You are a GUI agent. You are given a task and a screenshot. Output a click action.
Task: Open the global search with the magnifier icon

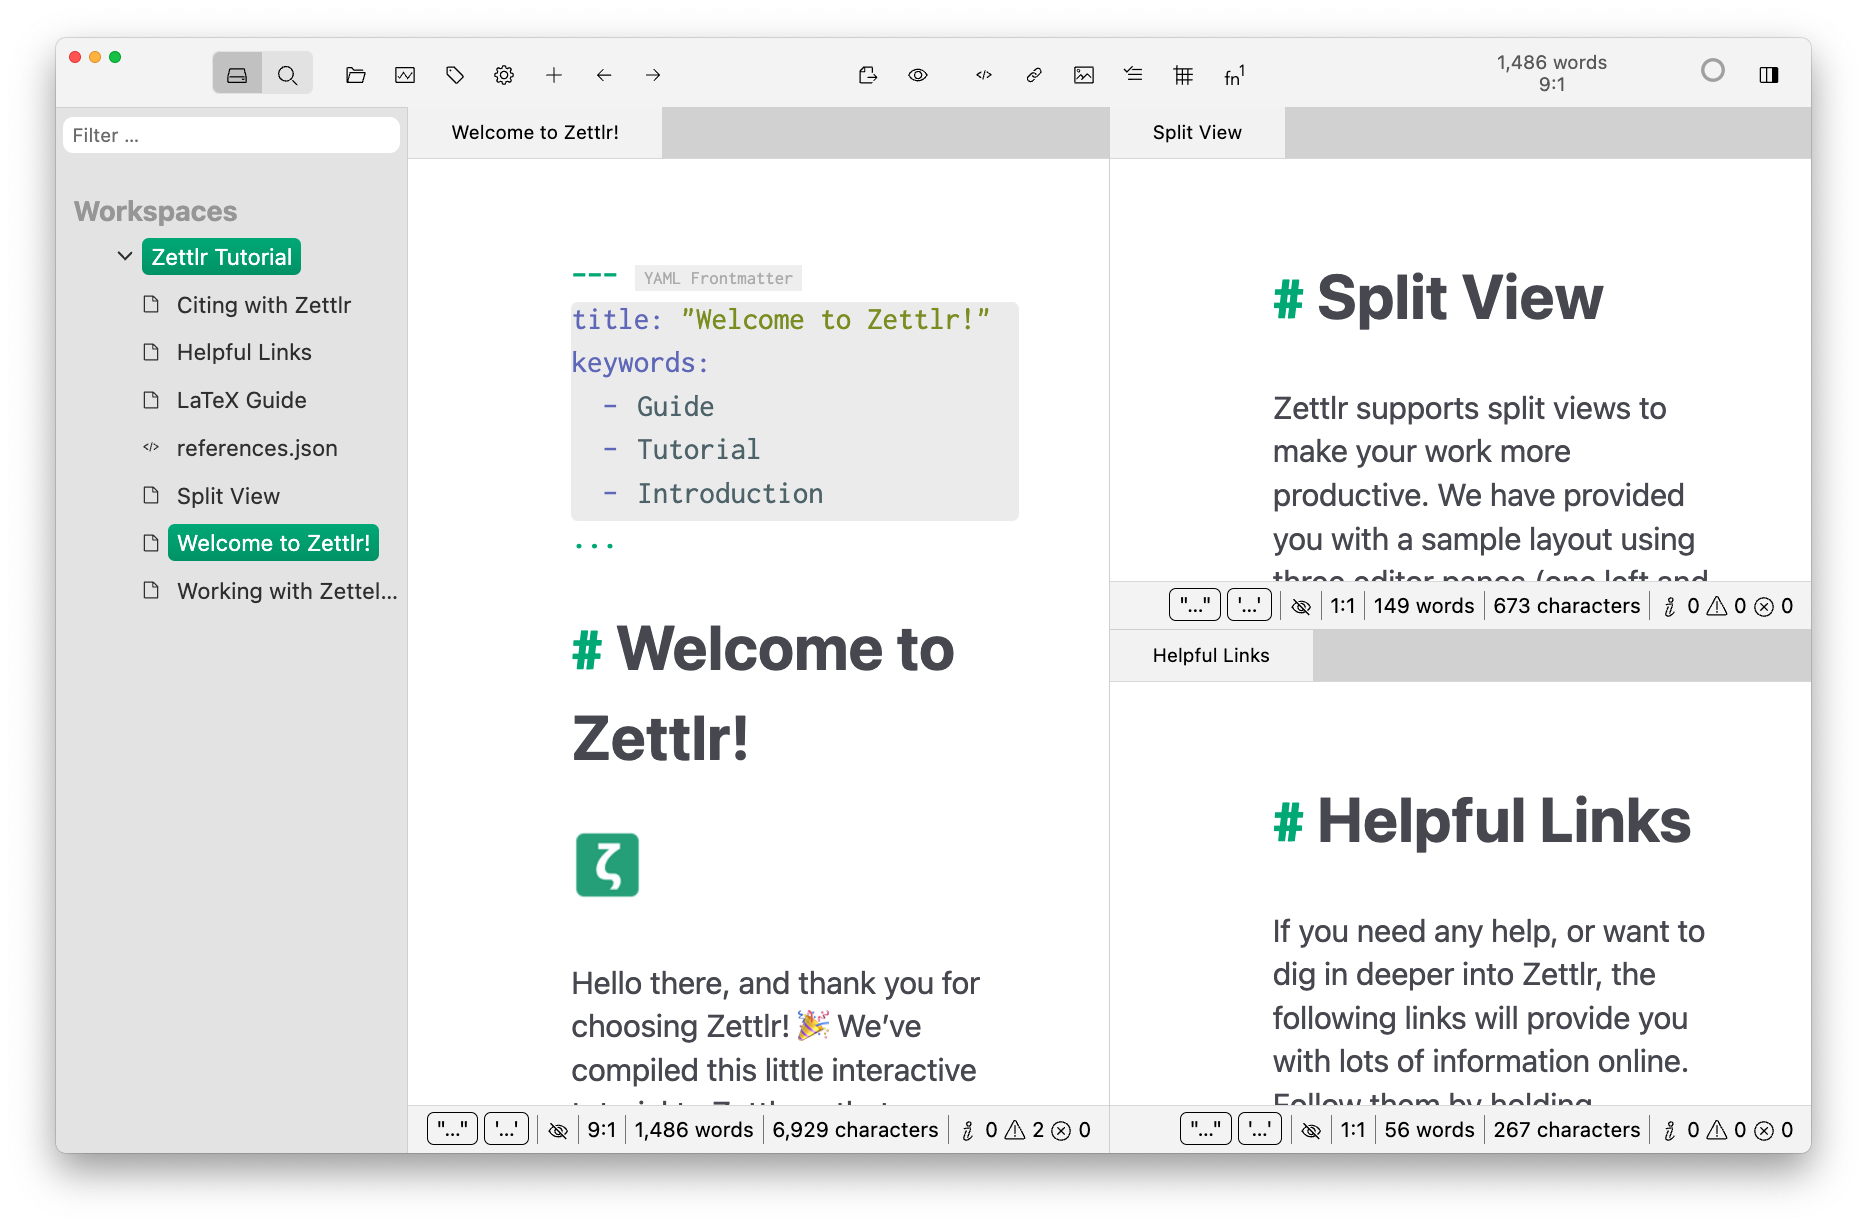288,74
